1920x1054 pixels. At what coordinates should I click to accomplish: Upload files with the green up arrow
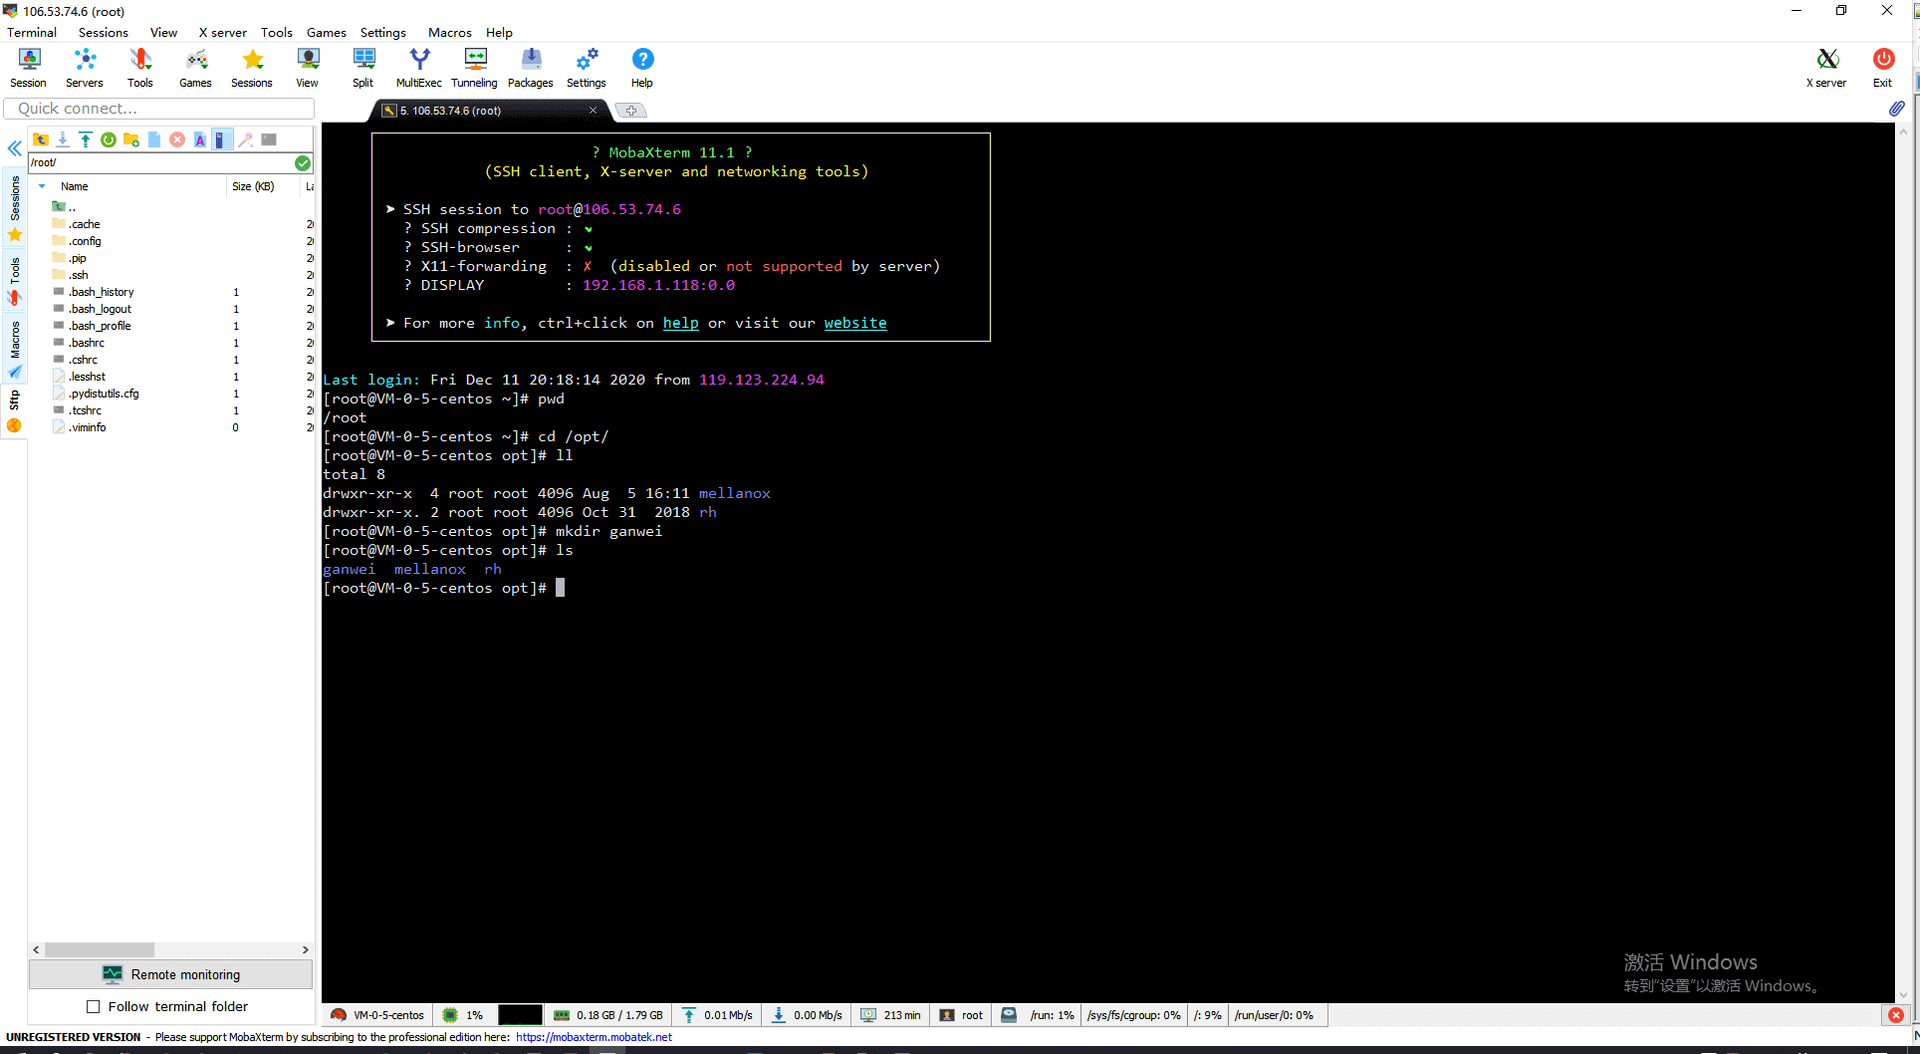click(x=85, y=140)
